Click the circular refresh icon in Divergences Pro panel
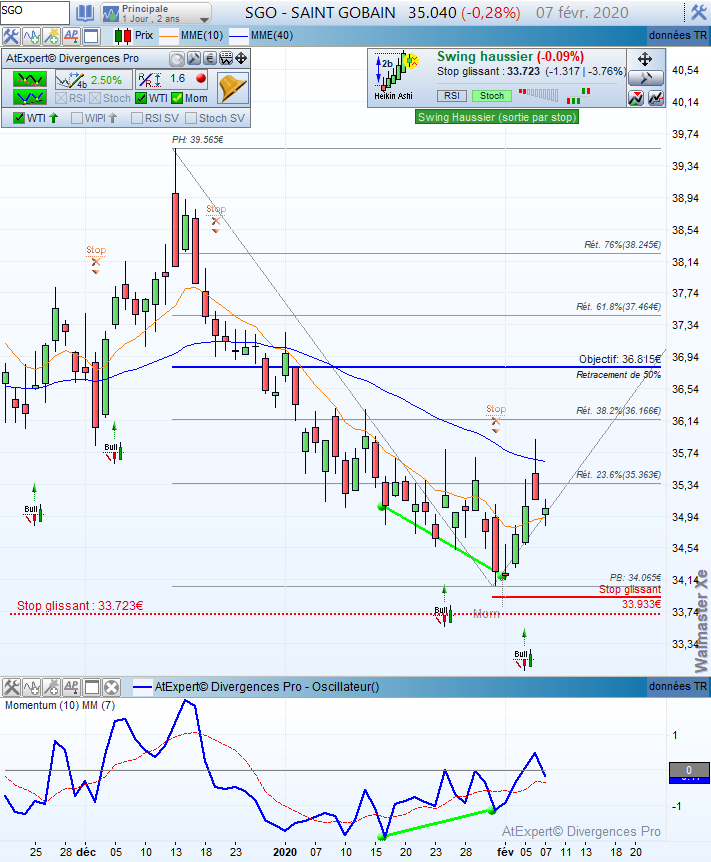711x862 pixels. [x=177, y=59]
